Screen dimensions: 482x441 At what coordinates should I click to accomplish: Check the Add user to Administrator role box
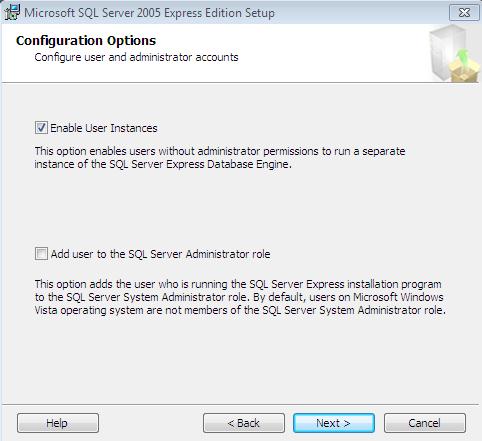pyautogui.click(x=41, y=254)
